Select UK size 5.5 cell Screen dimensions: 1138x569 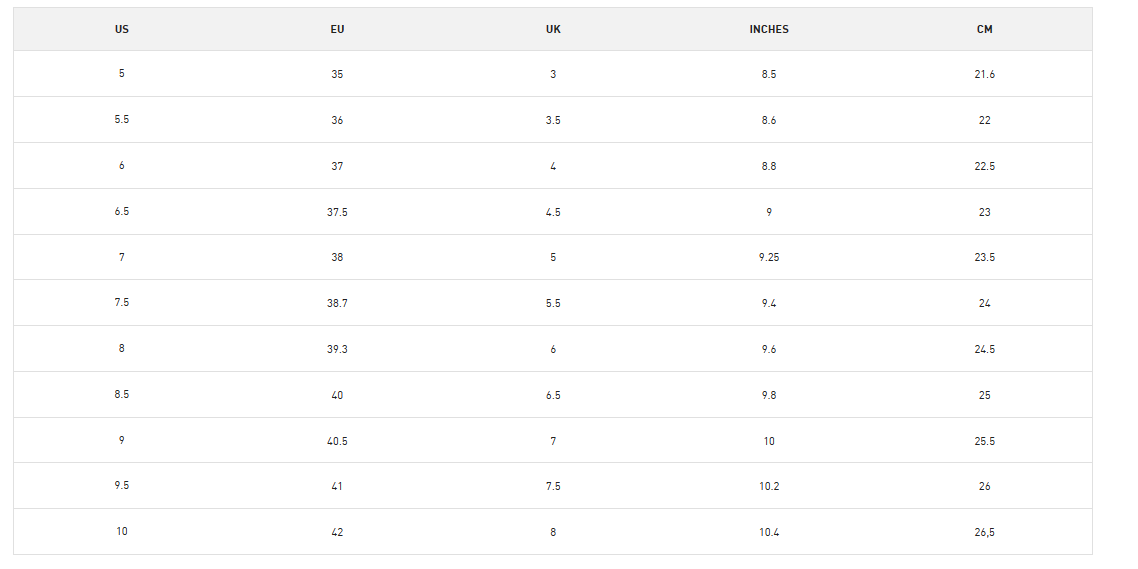553,303
